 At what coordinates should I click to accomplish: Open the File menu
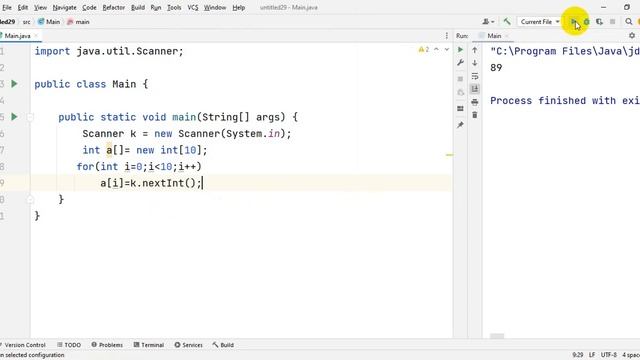tap(7, 7)
